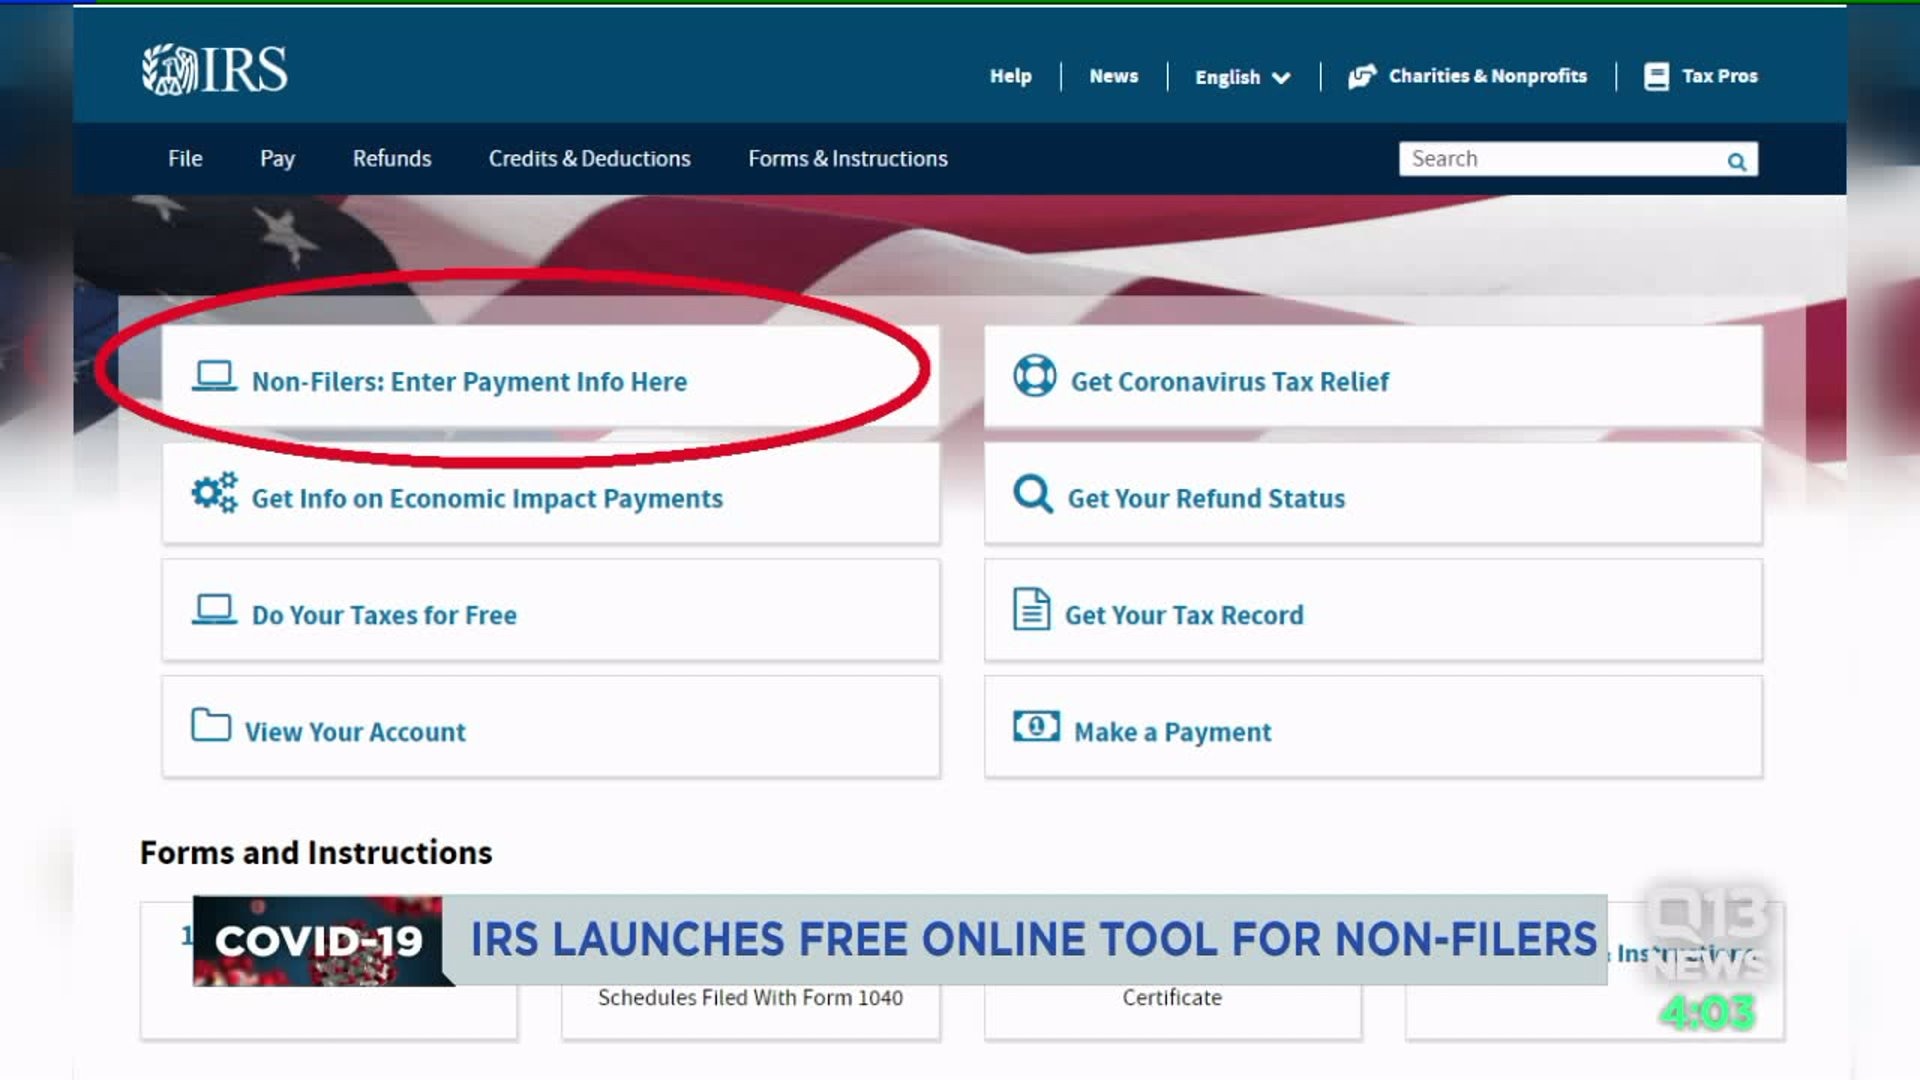Screen dimensions: 1920x1080
Task: Open Credits & Deductions menu
Action: [x=589, y=159]
